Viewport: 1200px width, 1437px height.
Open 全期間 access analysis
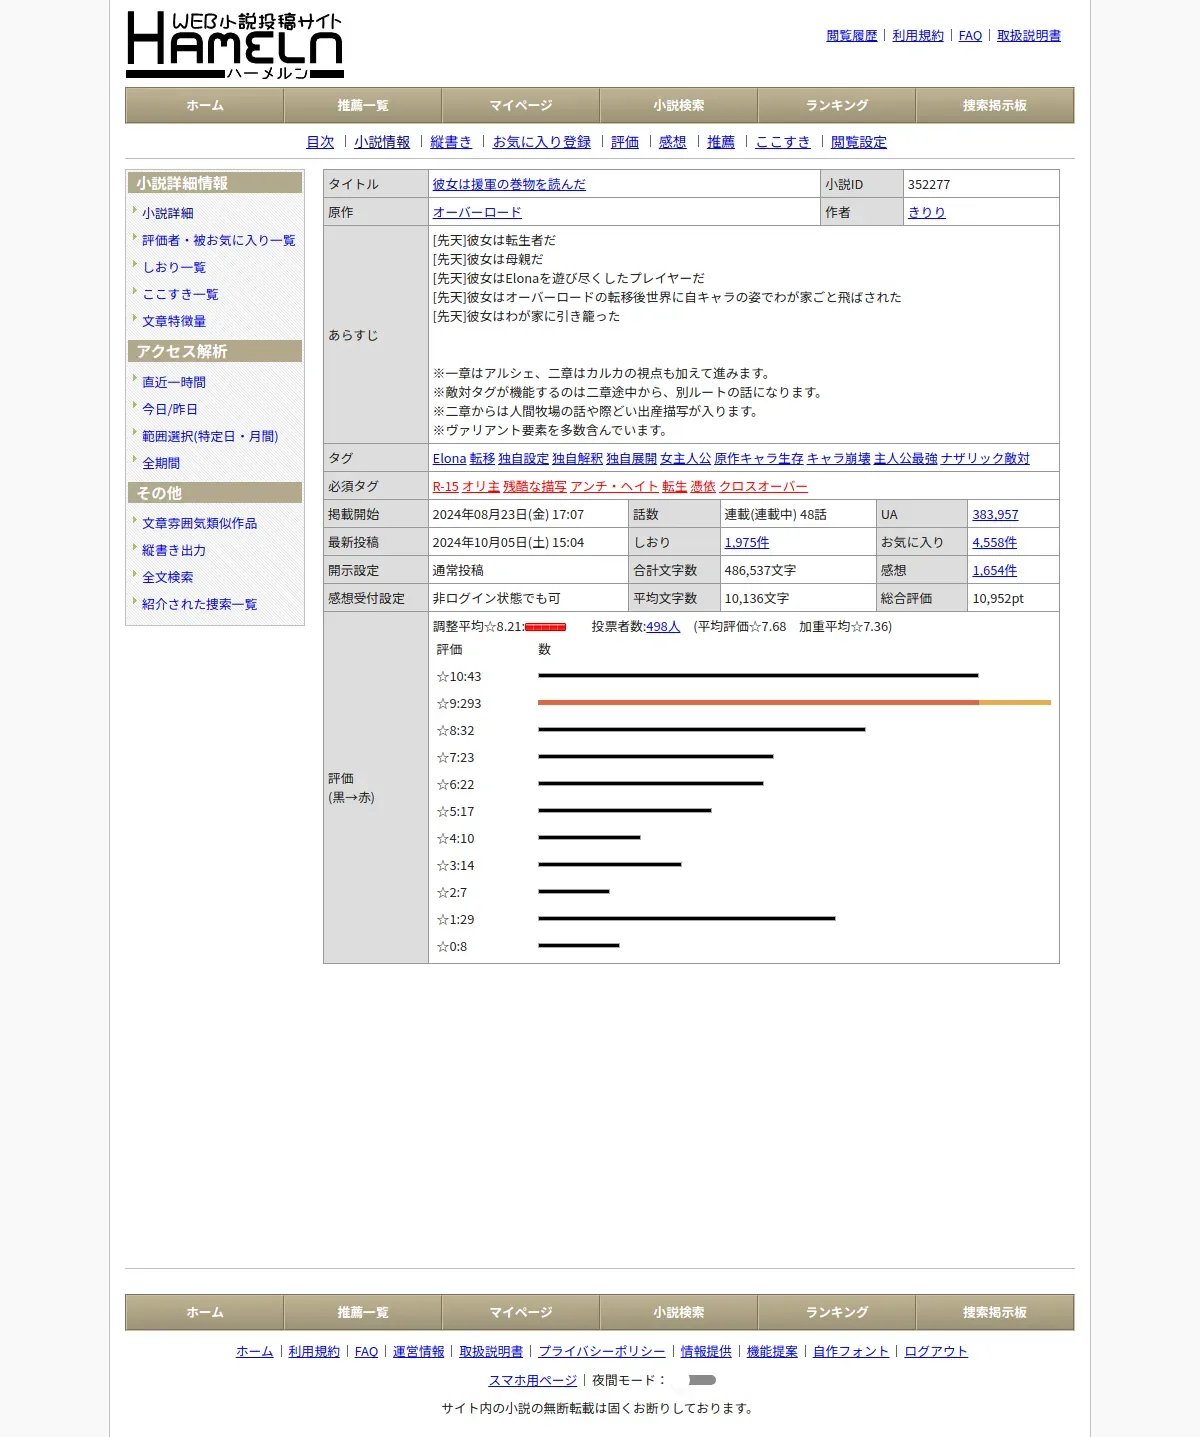point(161,463)
